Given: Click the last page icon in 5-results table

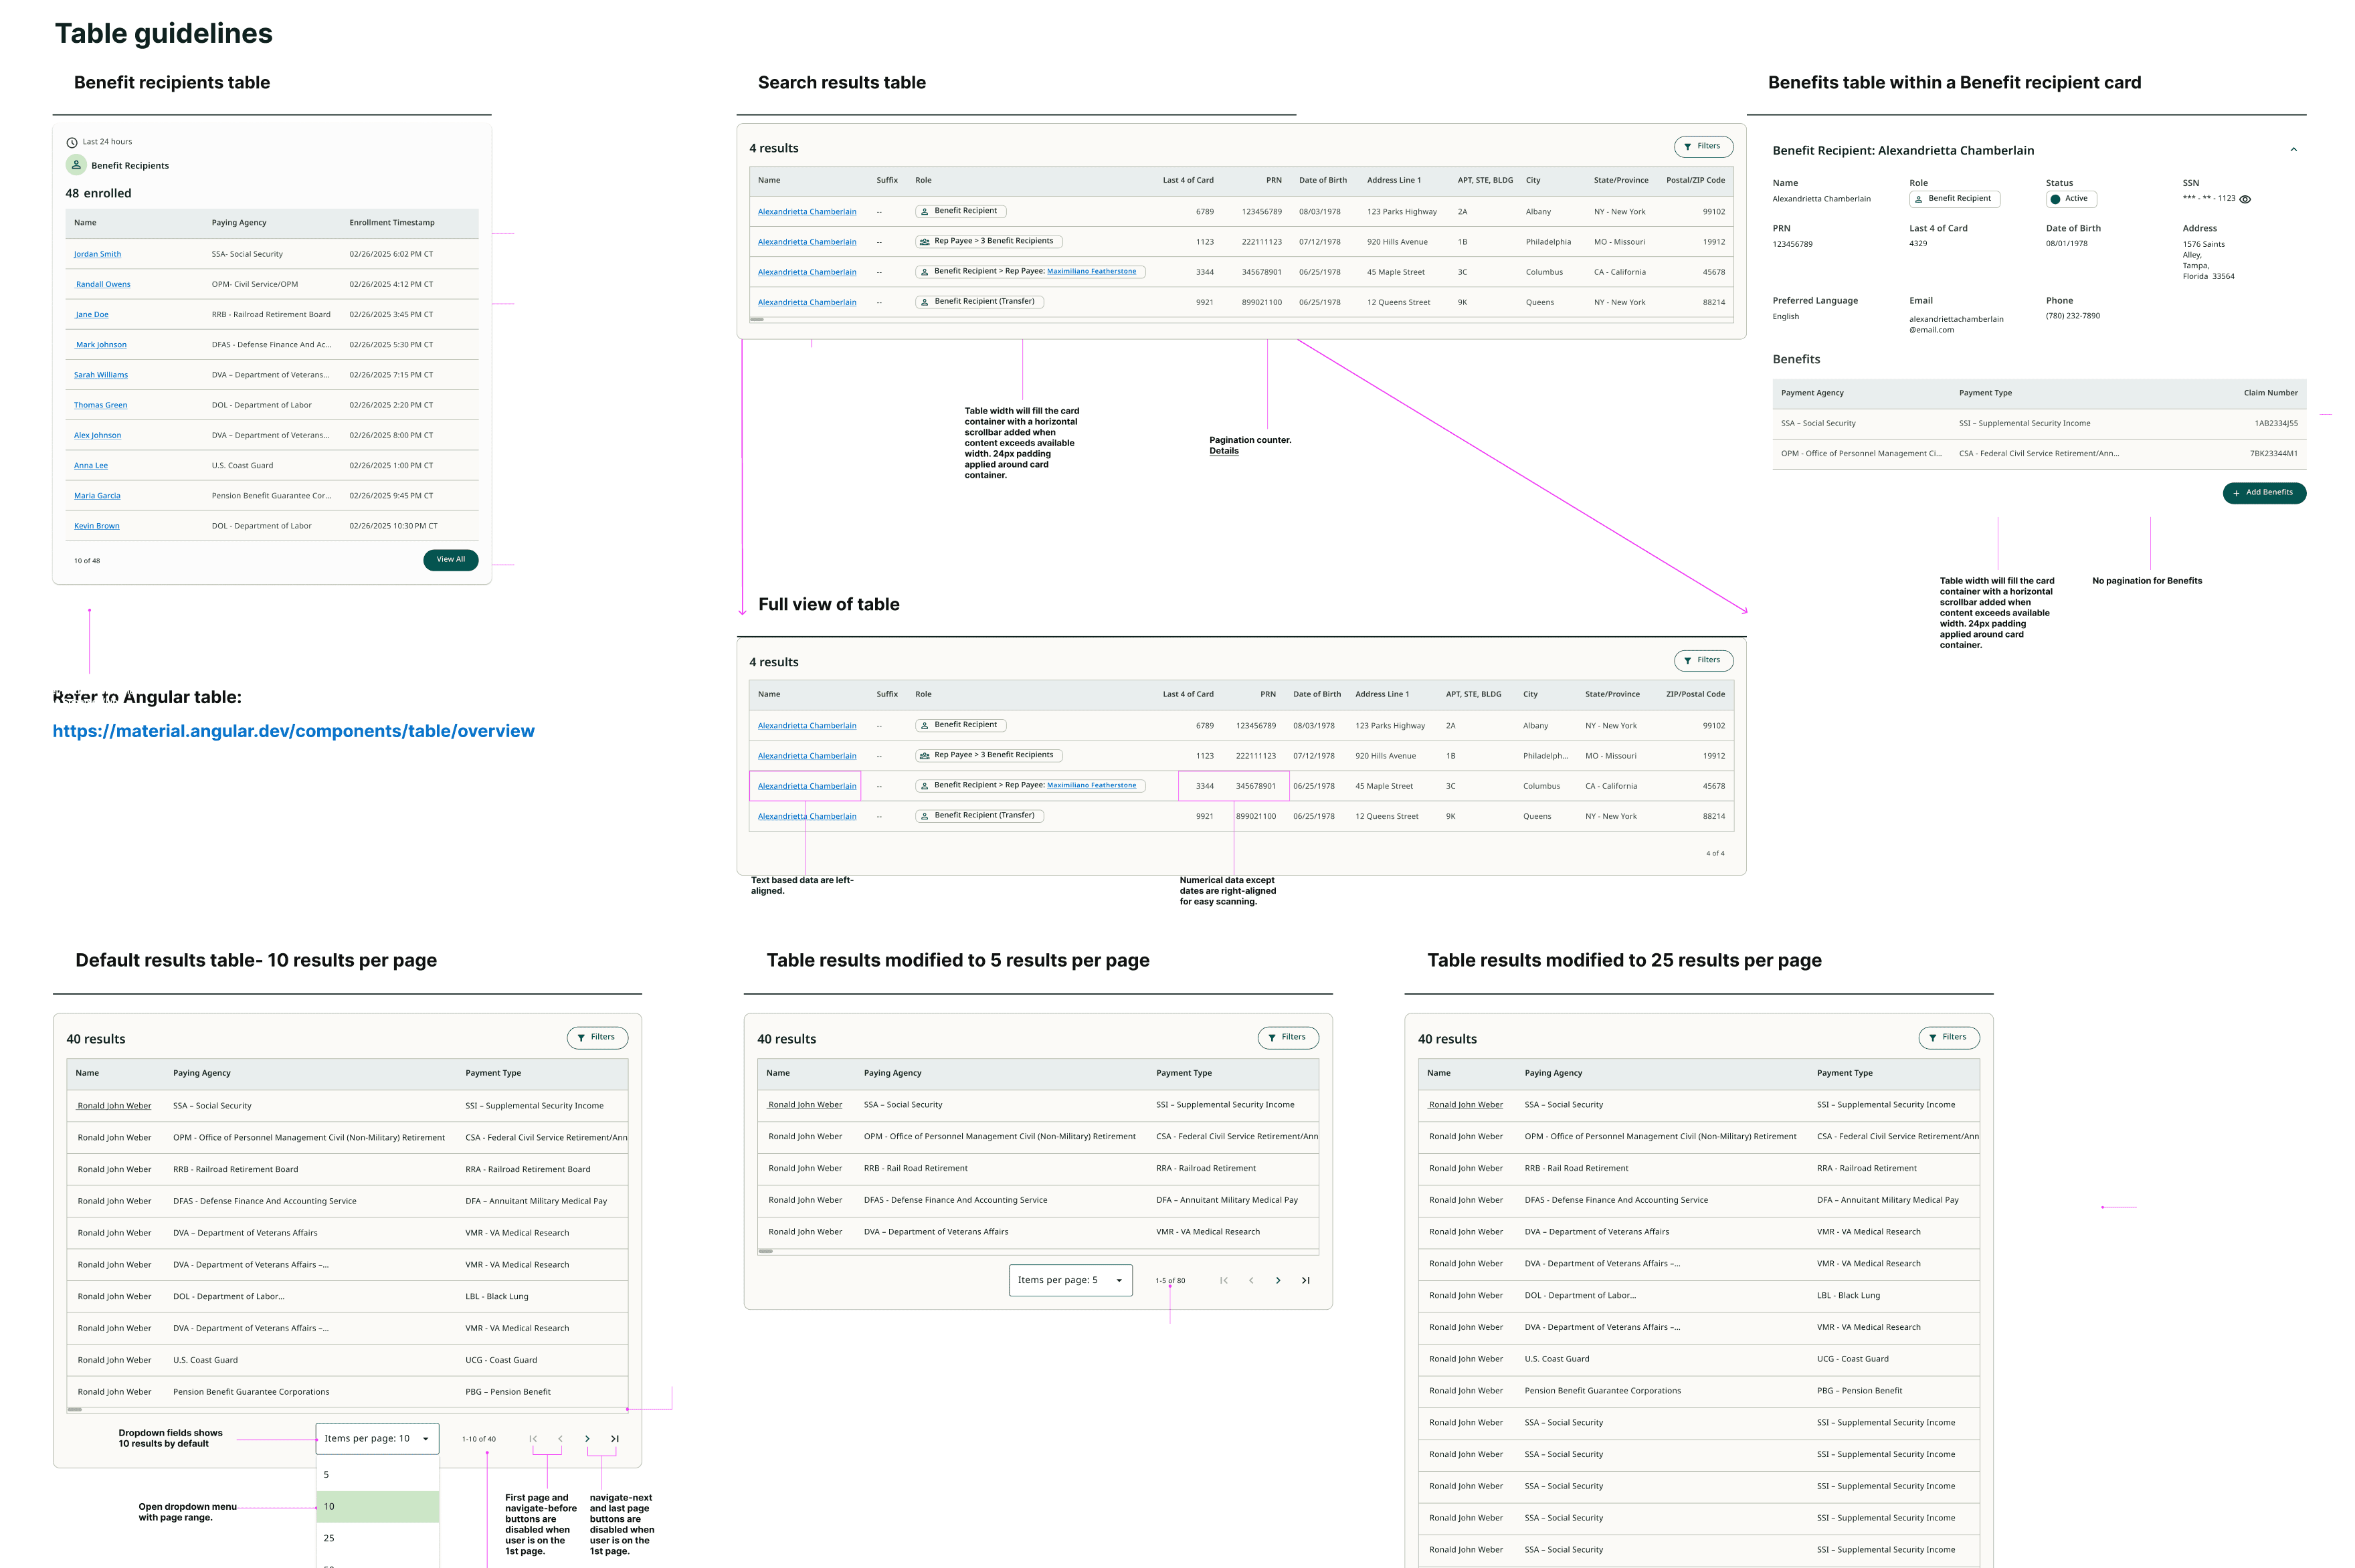Looking at the screenshot, I should point(1305,1280).
